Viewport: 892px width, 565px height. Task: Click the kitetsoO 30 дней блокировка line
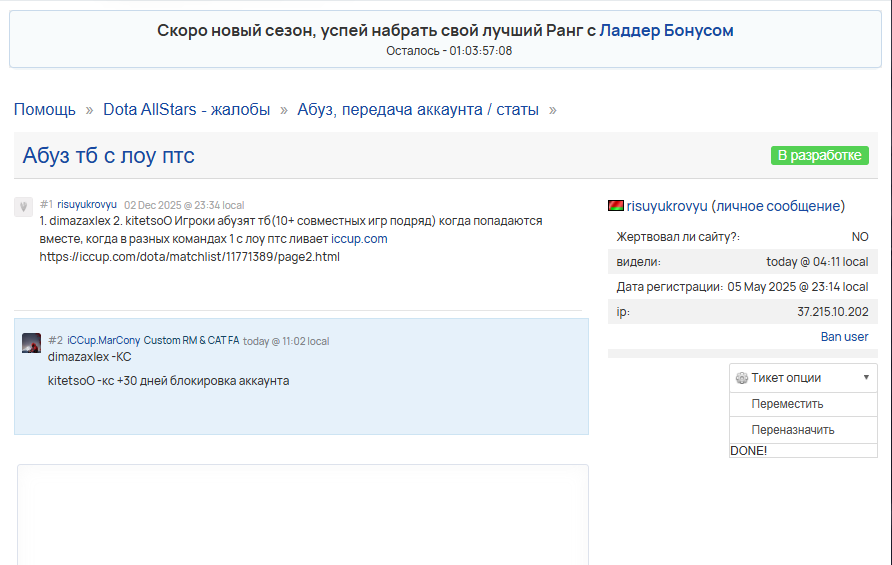168,381
